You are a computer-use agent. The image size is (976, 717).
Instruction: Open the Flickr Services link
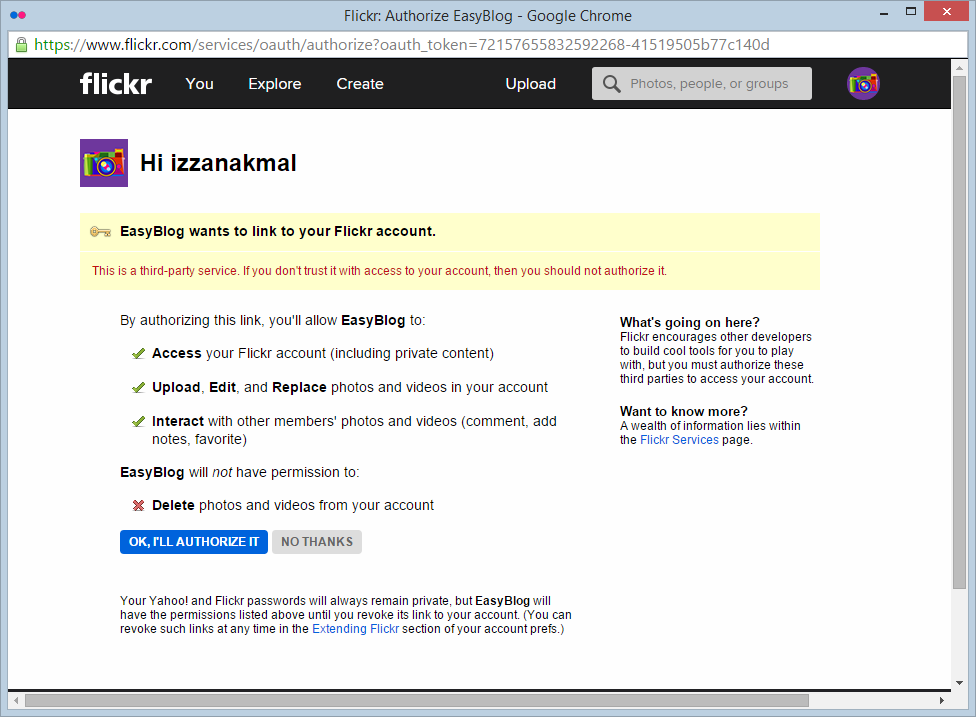point(679,440)
